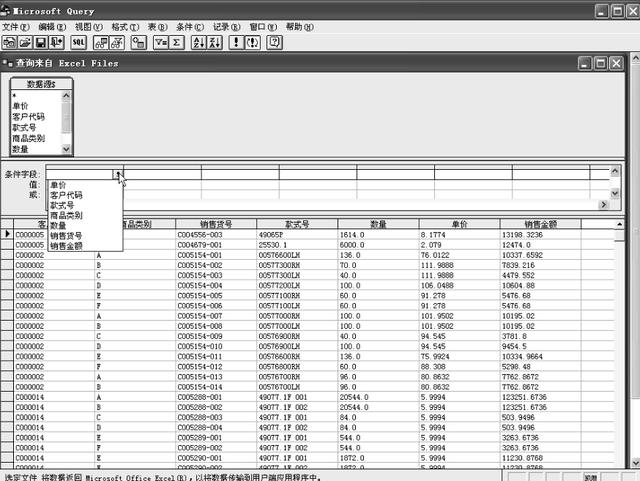Click the 款式号 column header in the data grid

(297, 224)
